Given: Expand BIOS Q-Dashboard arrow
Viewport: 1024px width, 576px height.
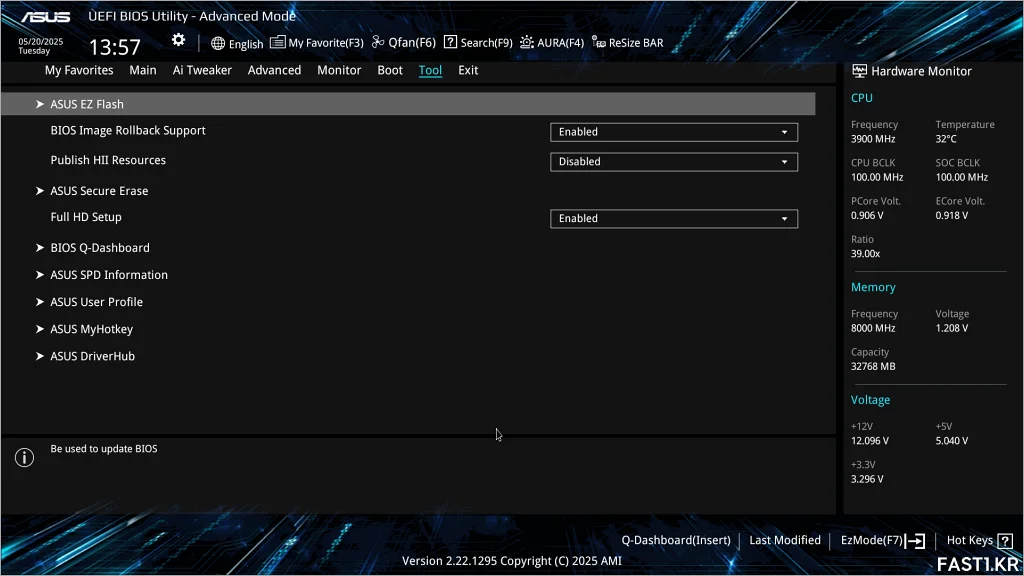Looking at the screenshot, I should pos(40,248).
